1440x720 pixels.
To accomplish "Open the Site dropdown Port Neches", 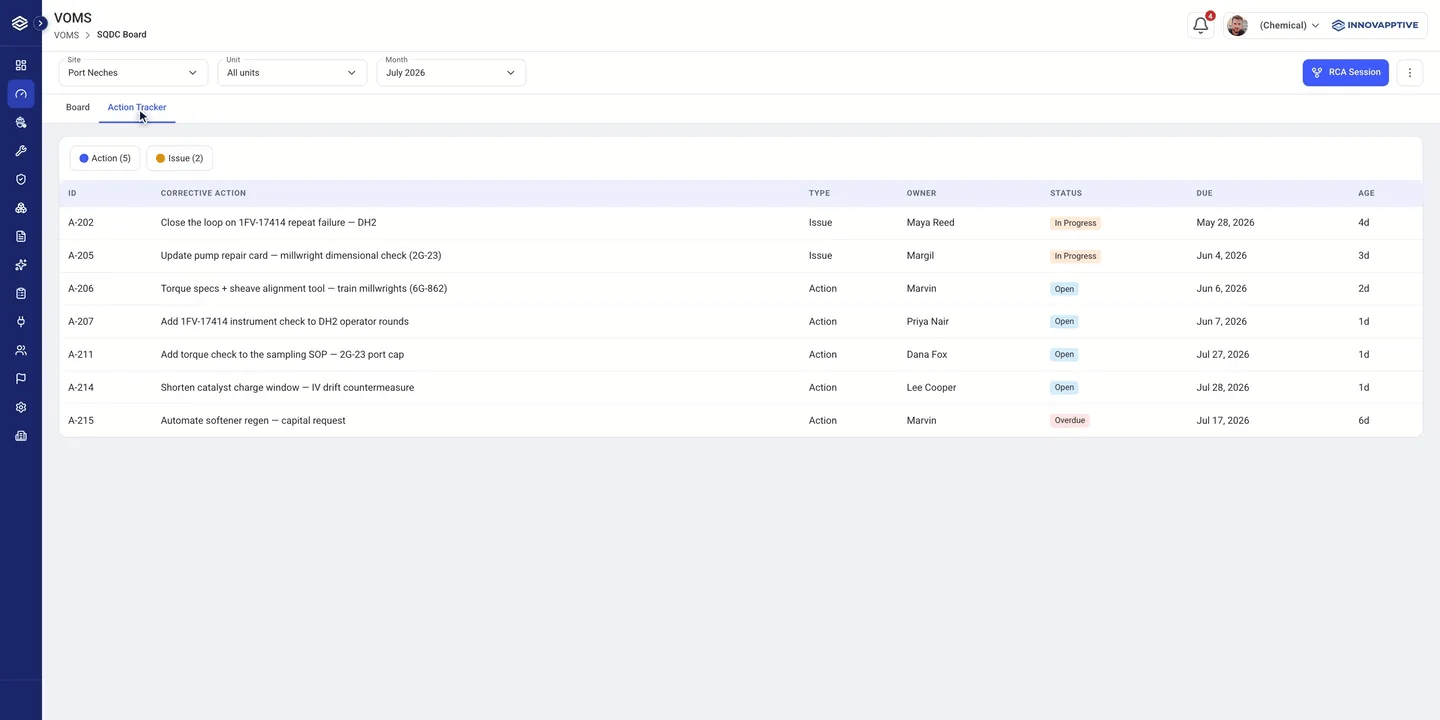I will [133, 72].
